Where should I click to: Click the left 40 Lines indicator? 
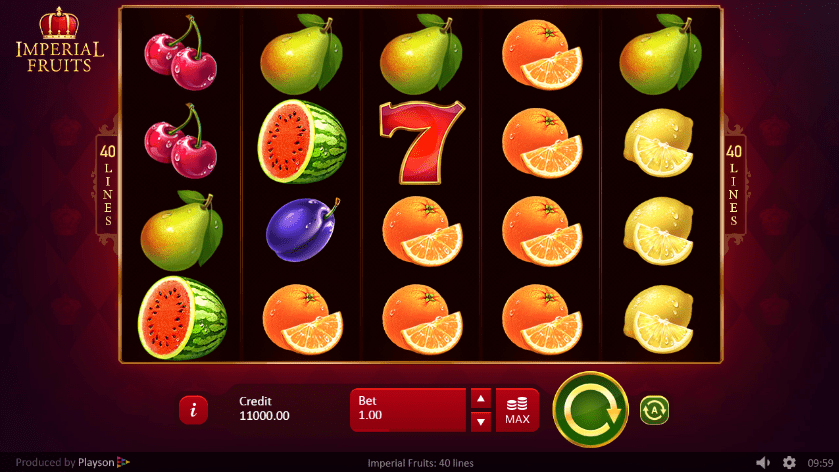point(107,185)
